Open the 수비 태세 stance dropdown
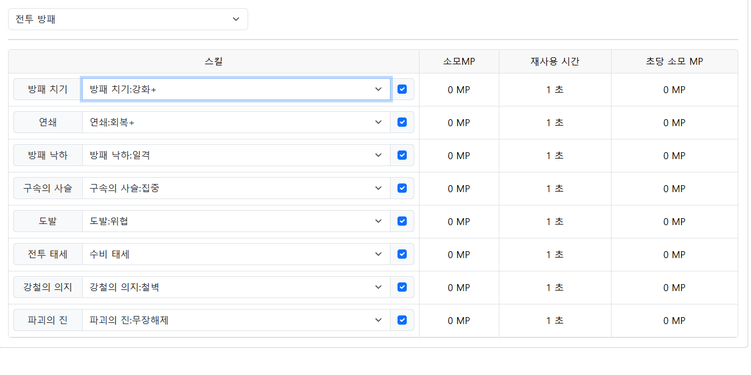This screenshot has height=375, width=751. pos(236,254)
